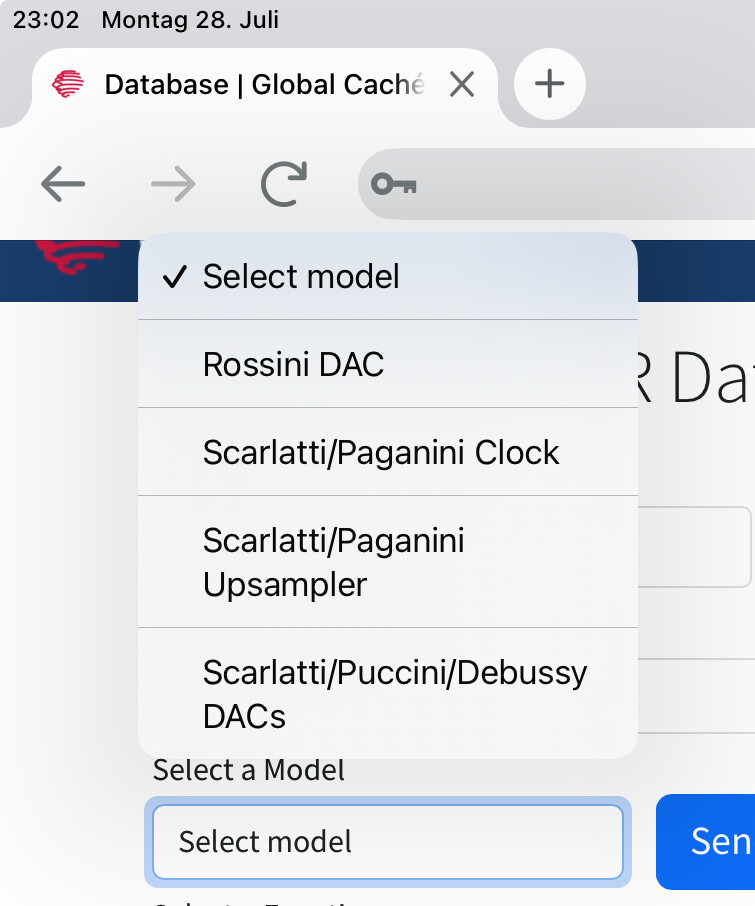Choose the checked Select model option

(388, 276)
